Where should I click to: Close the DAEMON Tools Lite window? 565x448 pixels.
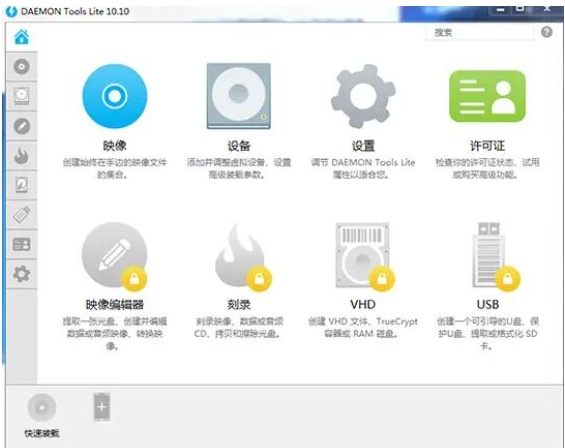click(547, 9)
